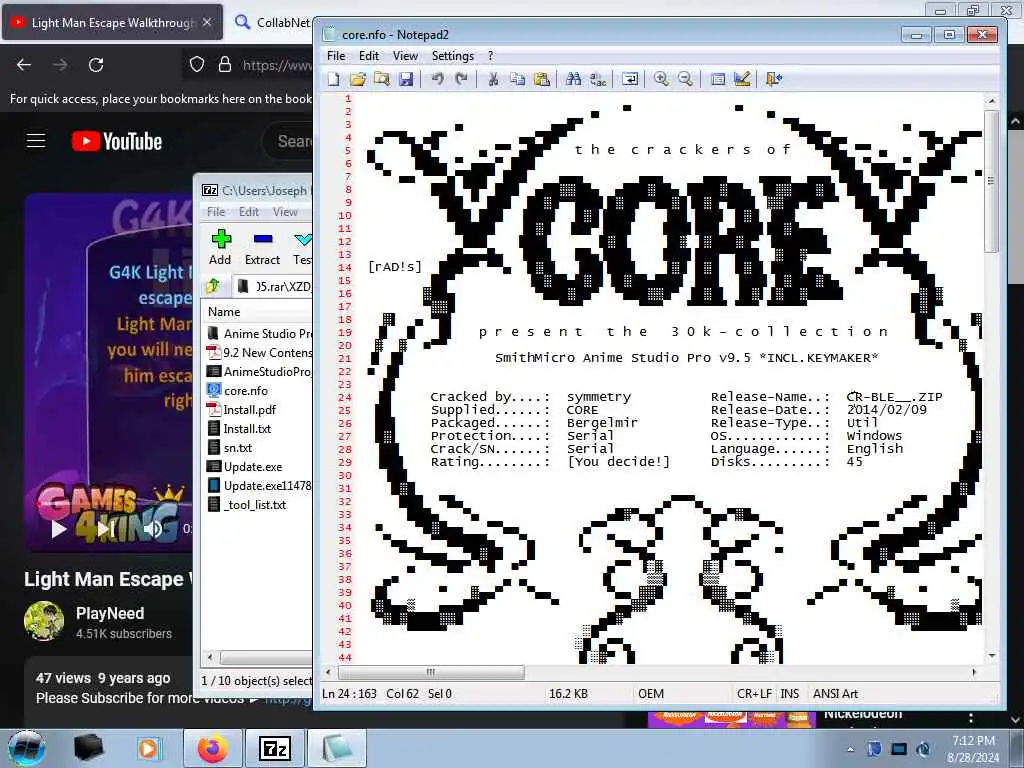
Task: Redo using the Notepad2 toolbar arrow
Action: (461, 79)
